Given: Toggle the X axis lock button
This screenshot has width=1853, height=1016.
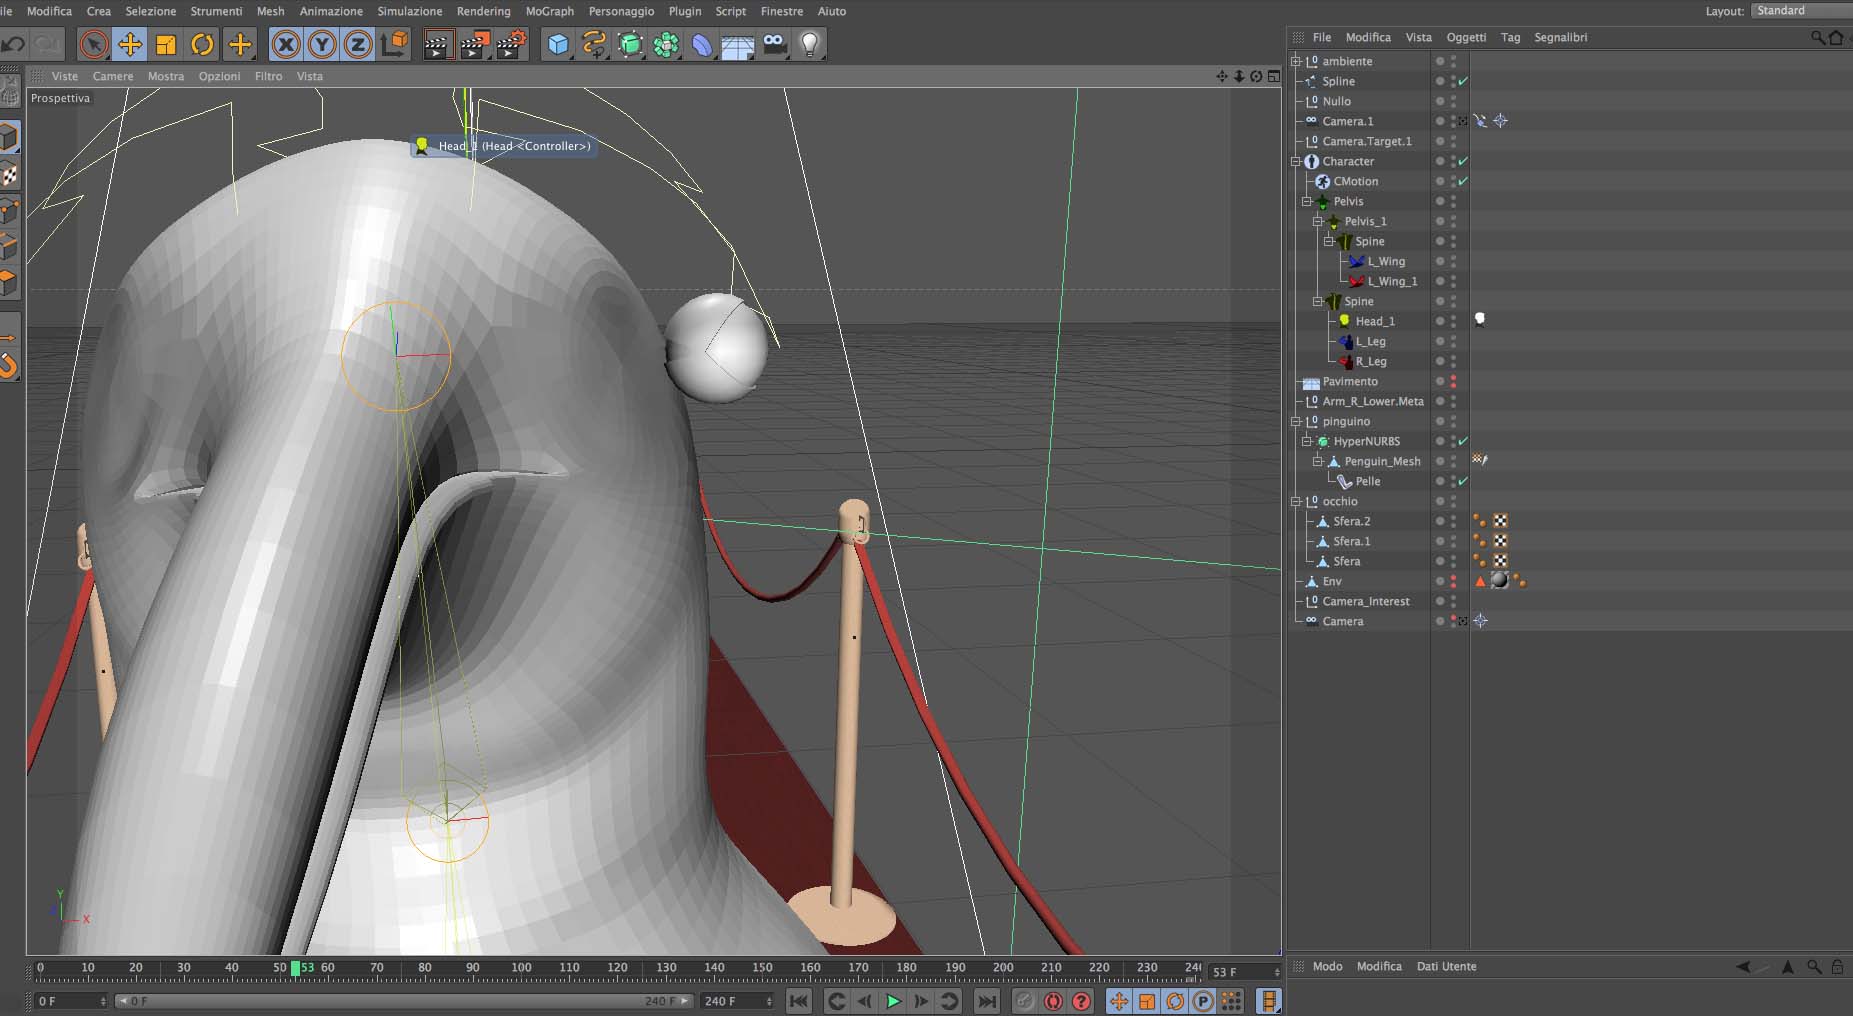Looking at the screenshot, I should pyautogui.click(x=286, y=44).
